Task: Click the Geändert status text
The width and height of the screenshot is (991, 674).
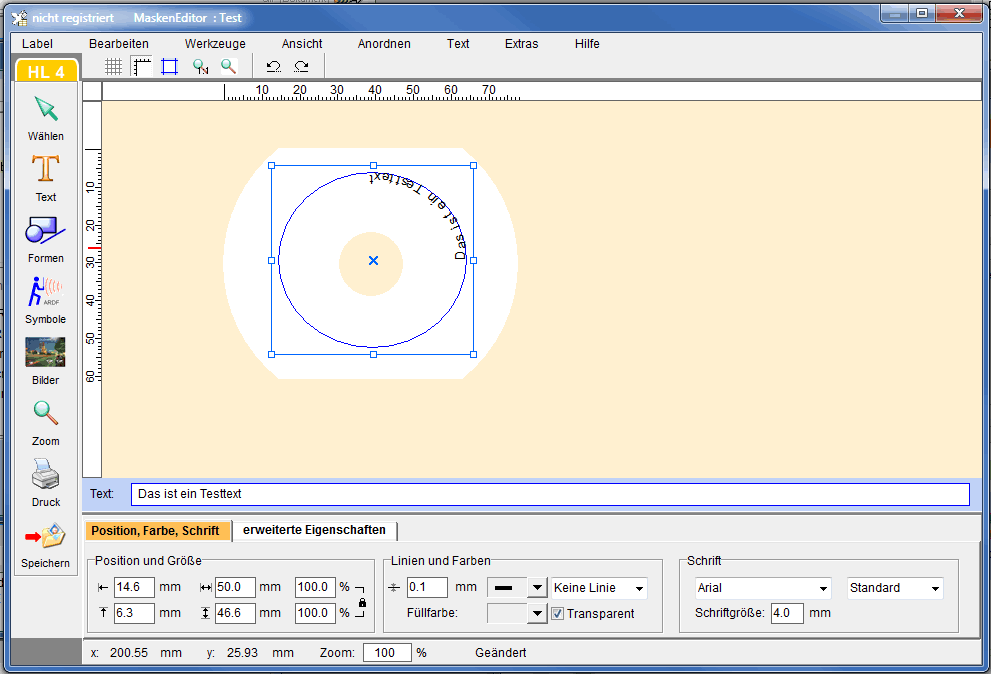Action: point(501,653)
